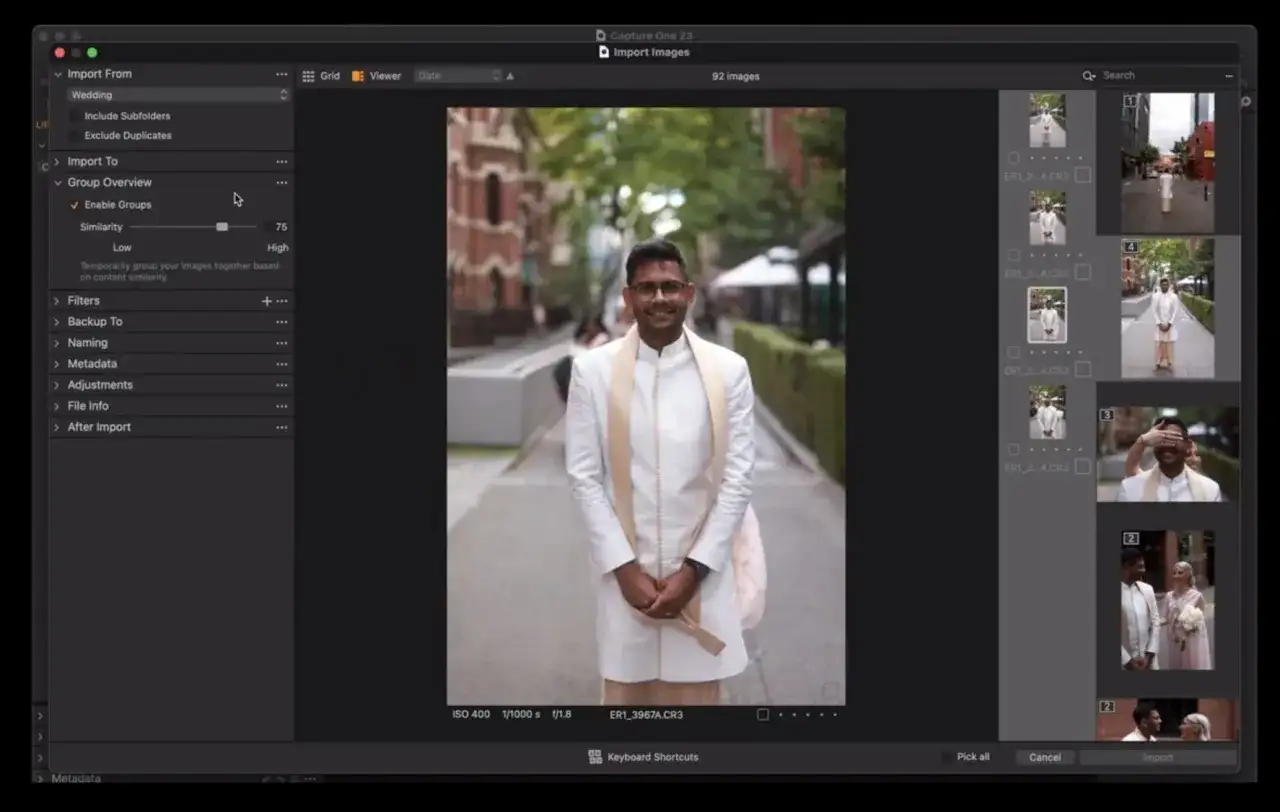Click the Similarity value field showing 75
1280x812 pixels.
[x=281, y=227]
